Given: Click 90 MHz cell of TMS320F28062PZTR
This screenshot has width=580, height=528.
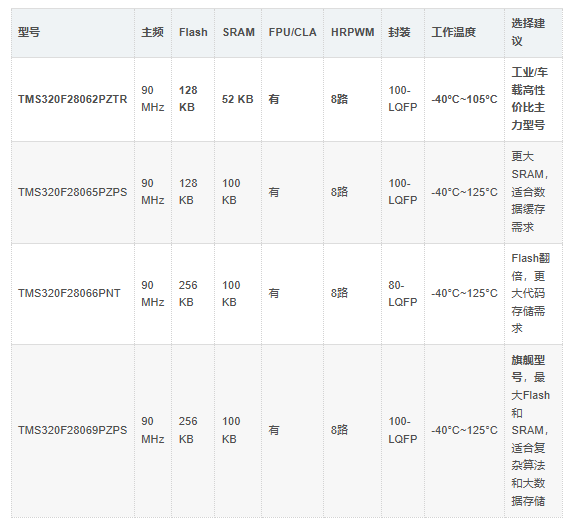Looking at the screenshot, I should coord(152,99).
